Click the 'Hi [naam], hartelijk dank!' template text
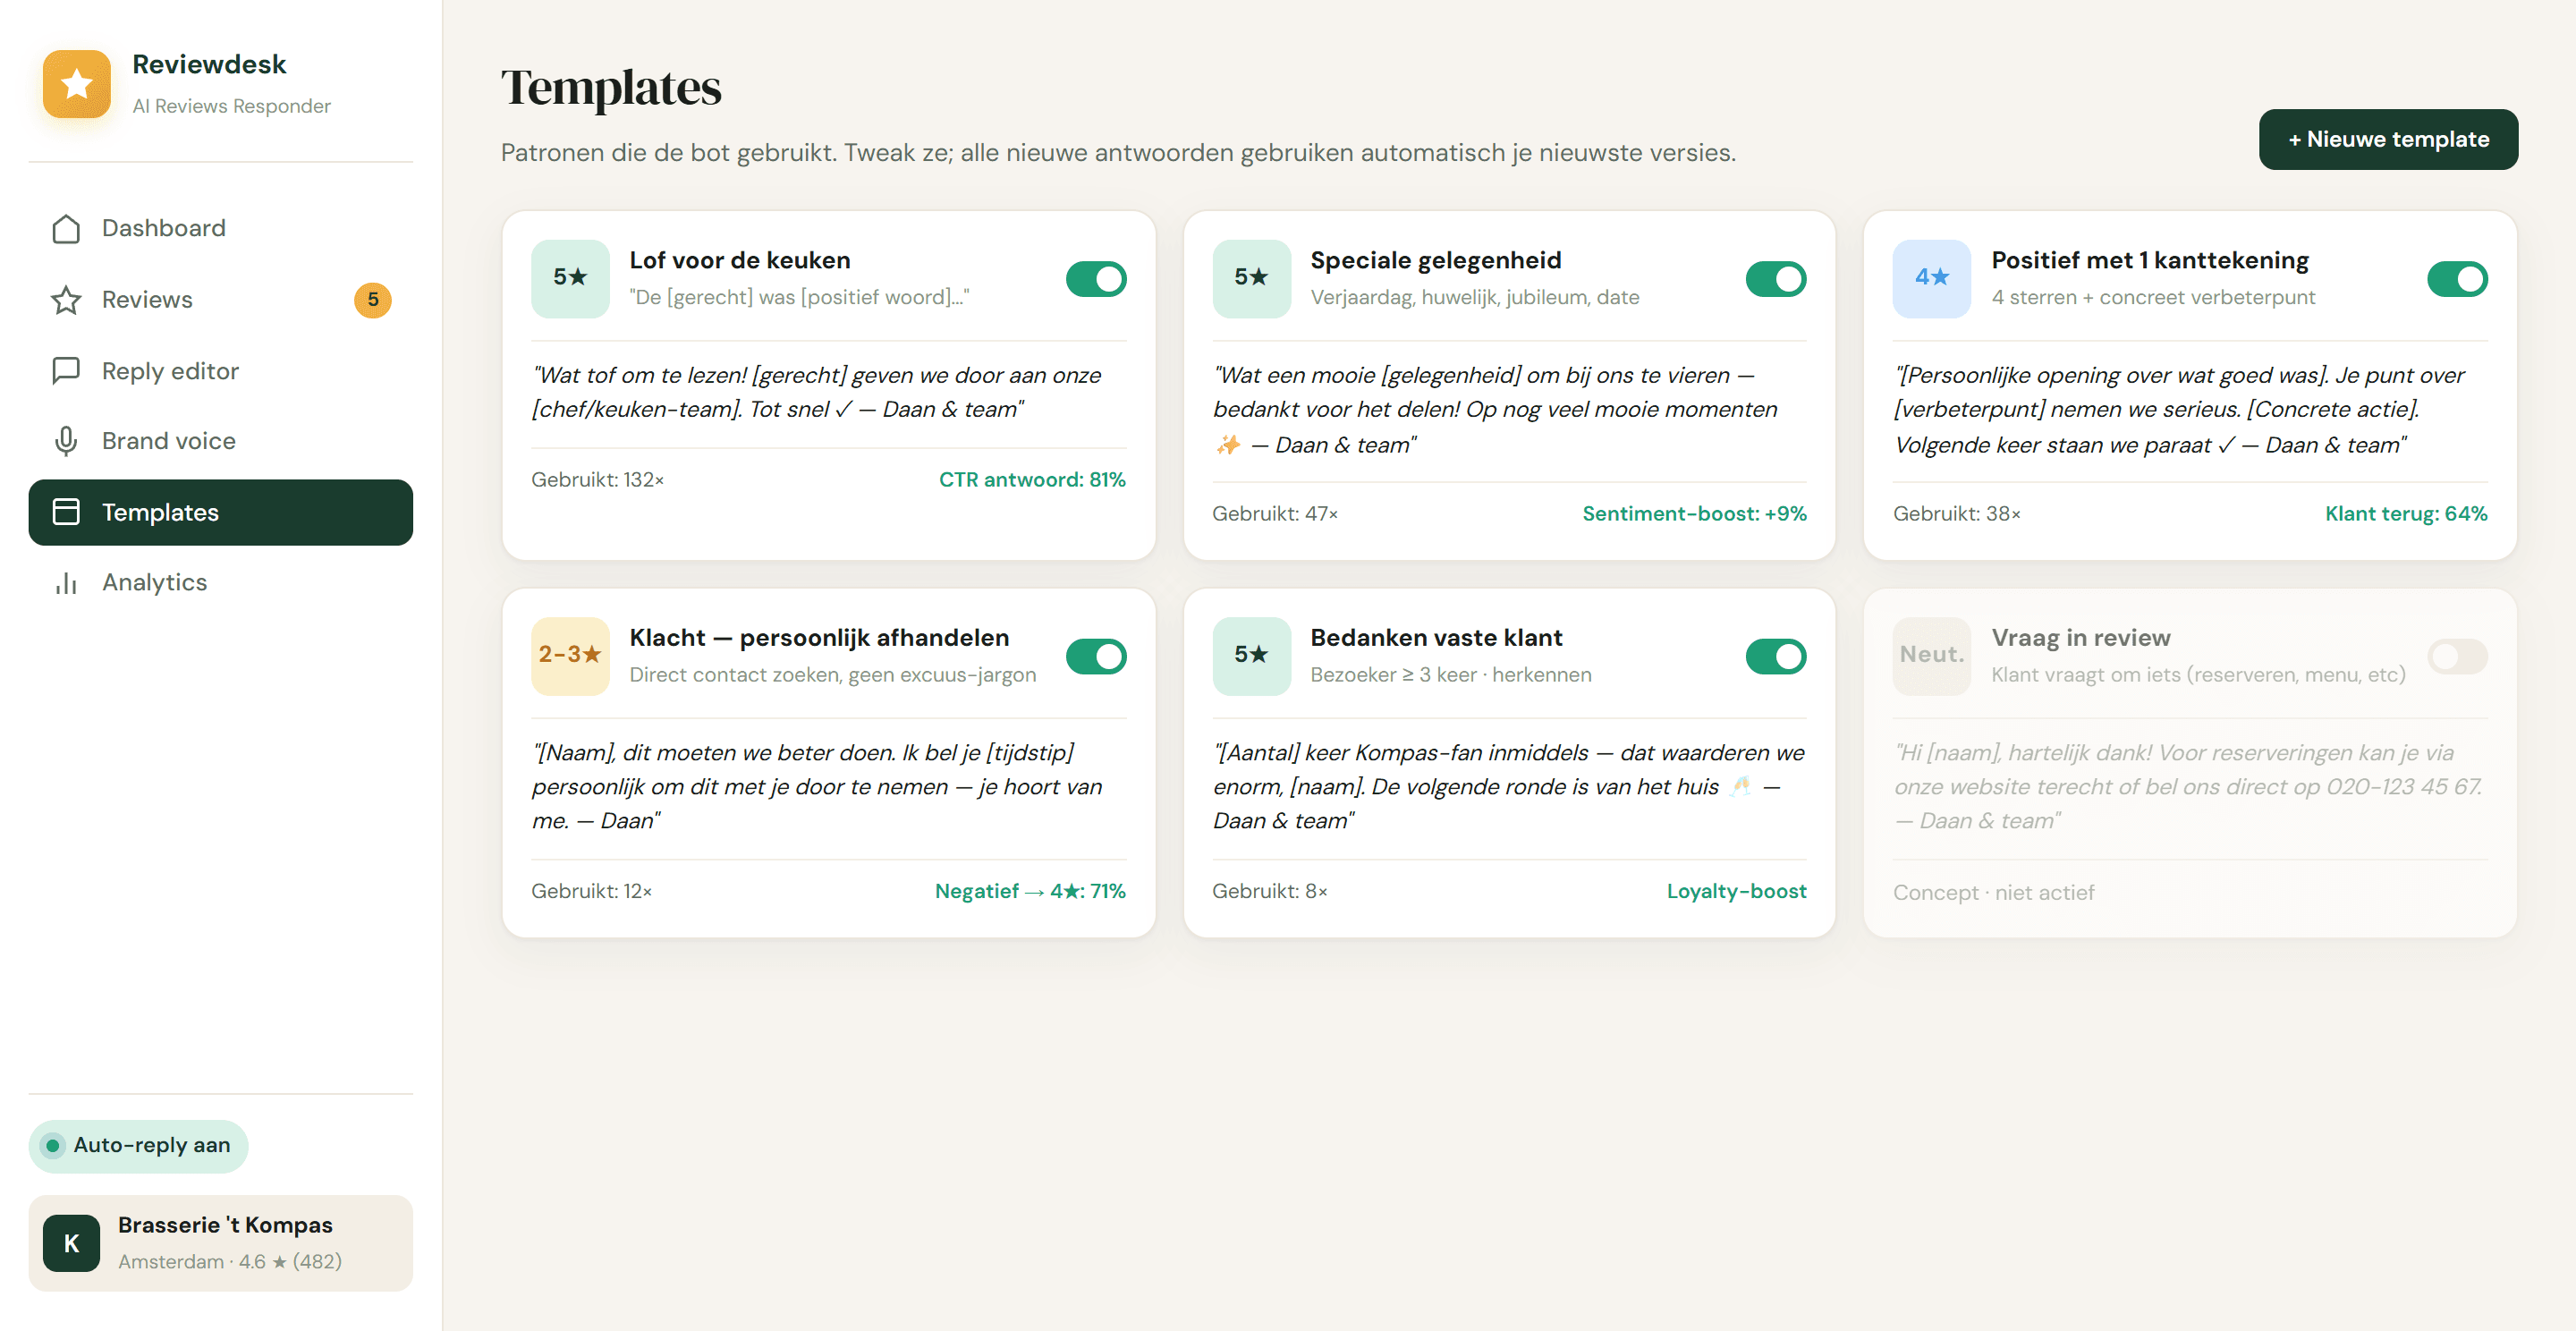The image size is (2576, 1331). point(2190,787)
